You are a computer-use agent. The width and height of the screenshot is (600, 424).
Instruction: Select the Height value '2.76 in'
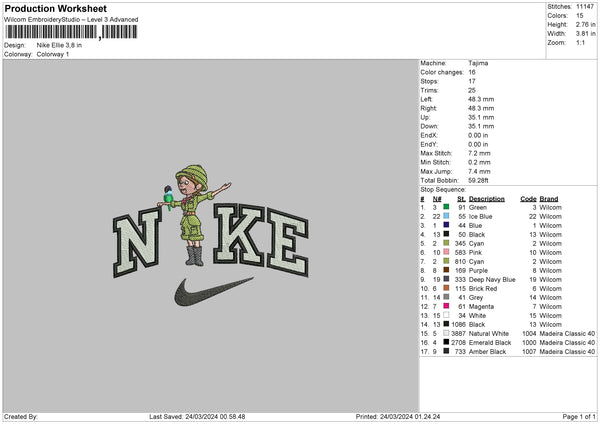(x=585, y=24)
